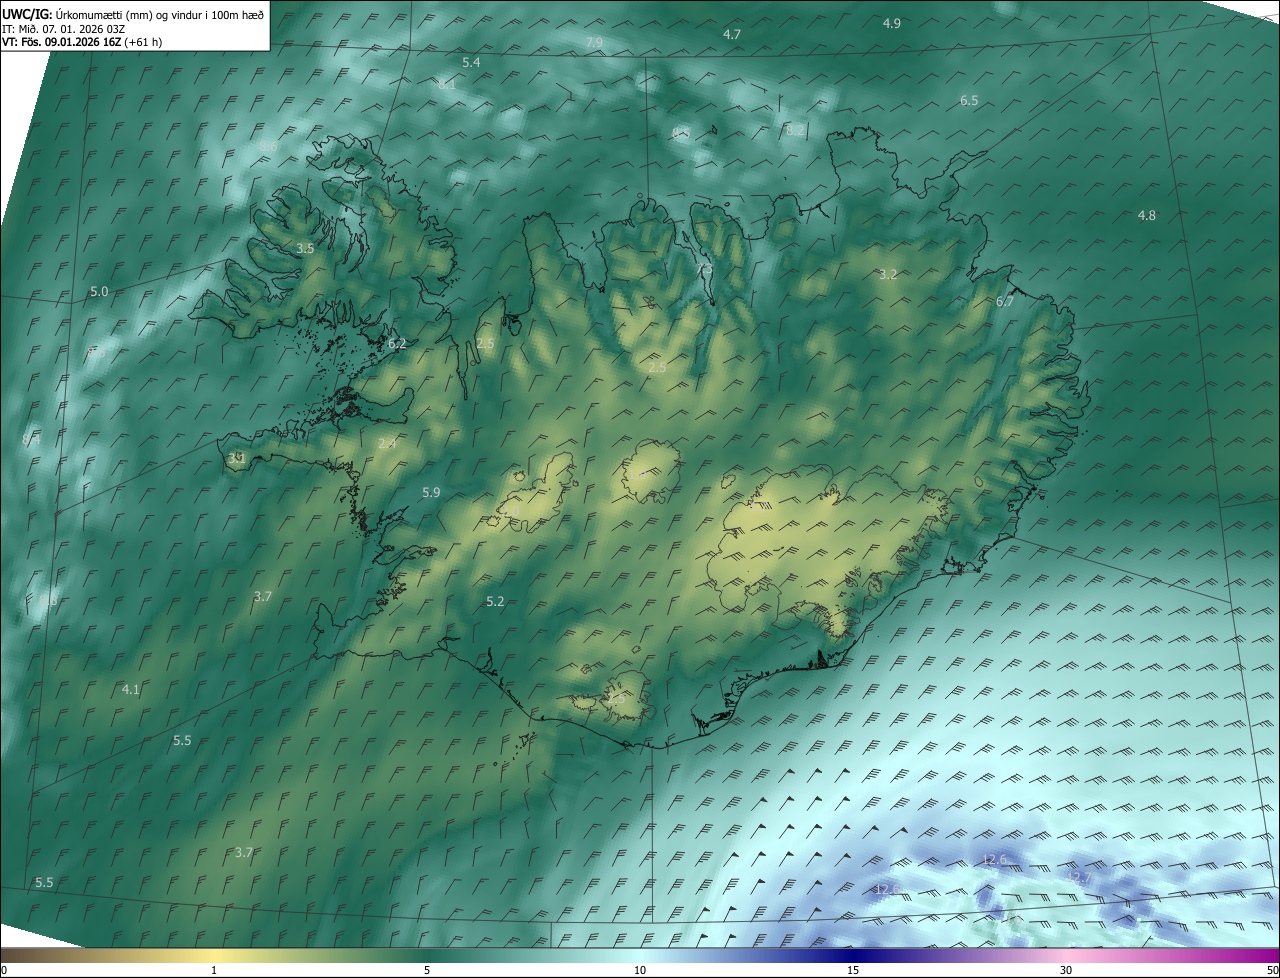Click the 6.2 value on the map

(397, 343)
